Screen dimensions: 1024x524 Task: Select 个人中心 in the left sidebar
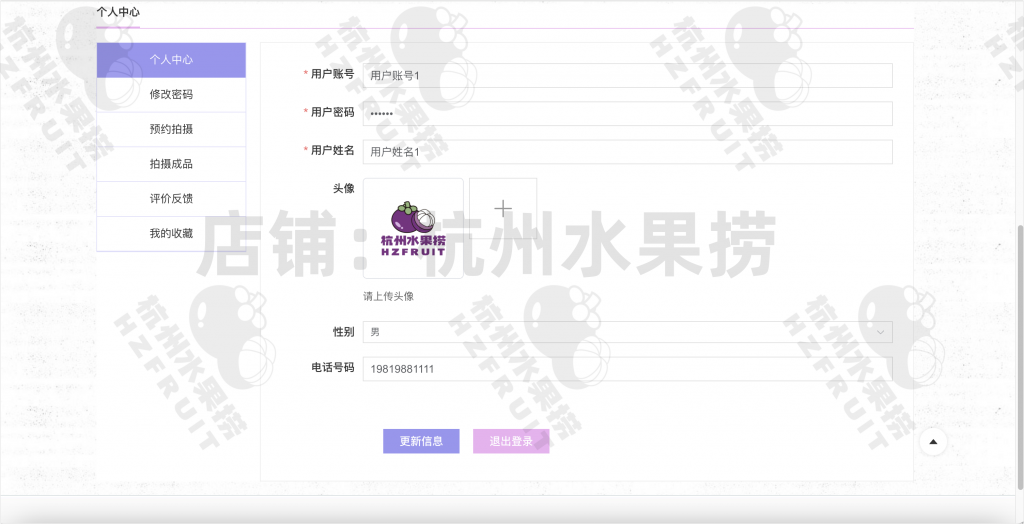(171, 60)
